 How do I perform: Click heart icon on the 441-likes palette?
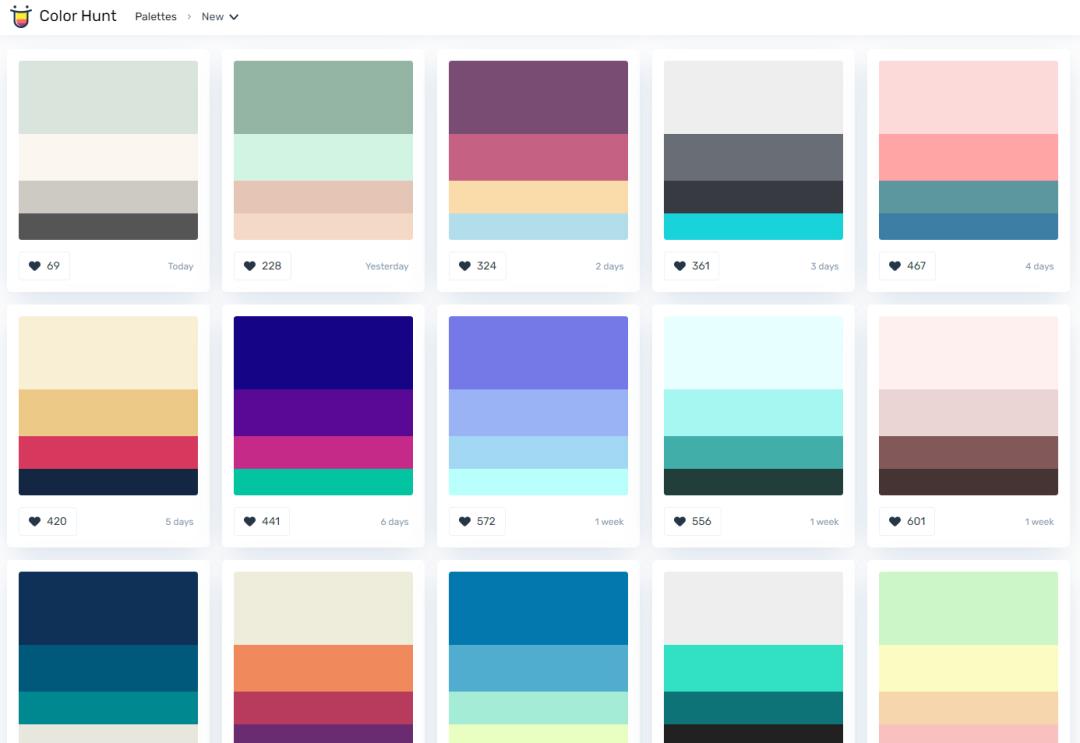point(250,521)
